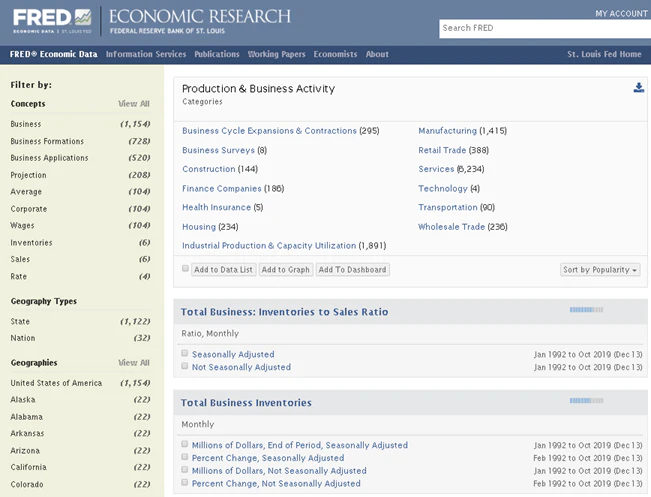Open Information Services menu
Screen dimensions: 651x497
pyautogui.click(x=146, y=54)
